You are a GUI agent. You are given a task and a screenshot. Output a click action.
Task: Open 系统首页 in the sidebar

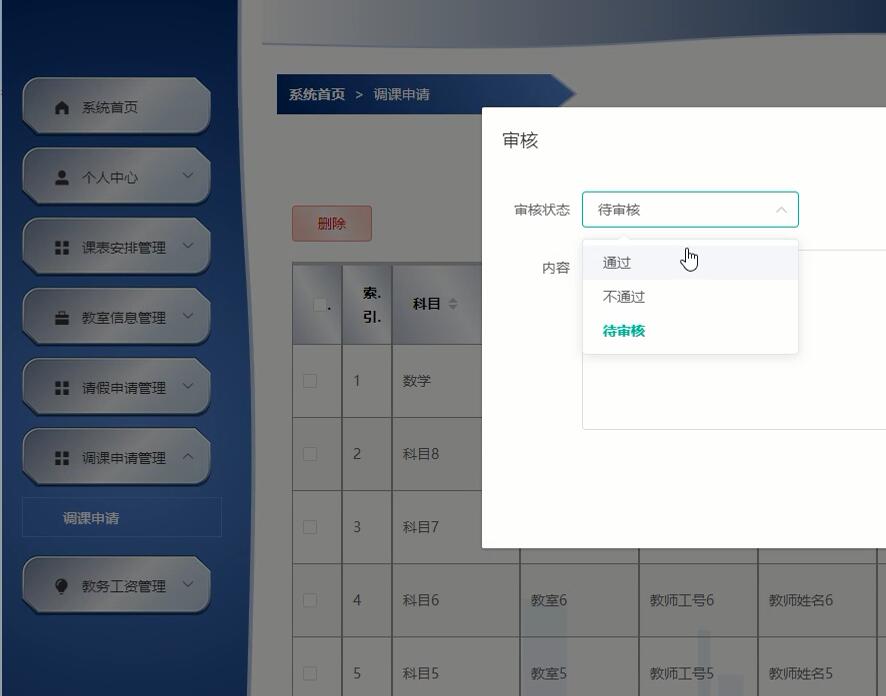[116, 106]
